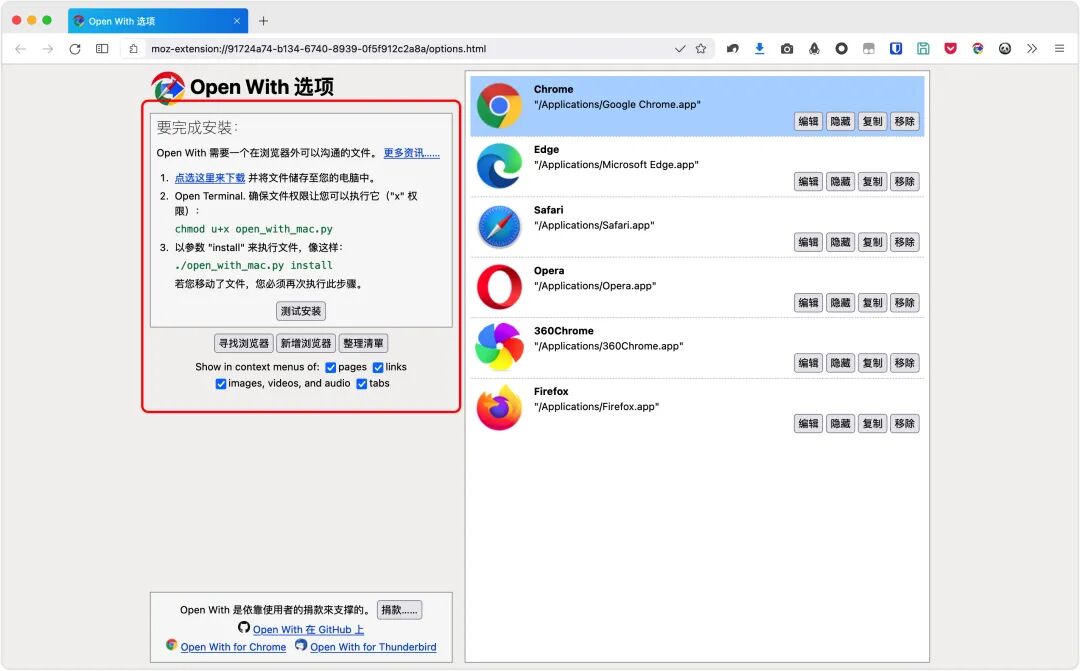The image size is (1080, 671).
Task: Toggle the pages checkbox
Action: [x=331, y=368]
